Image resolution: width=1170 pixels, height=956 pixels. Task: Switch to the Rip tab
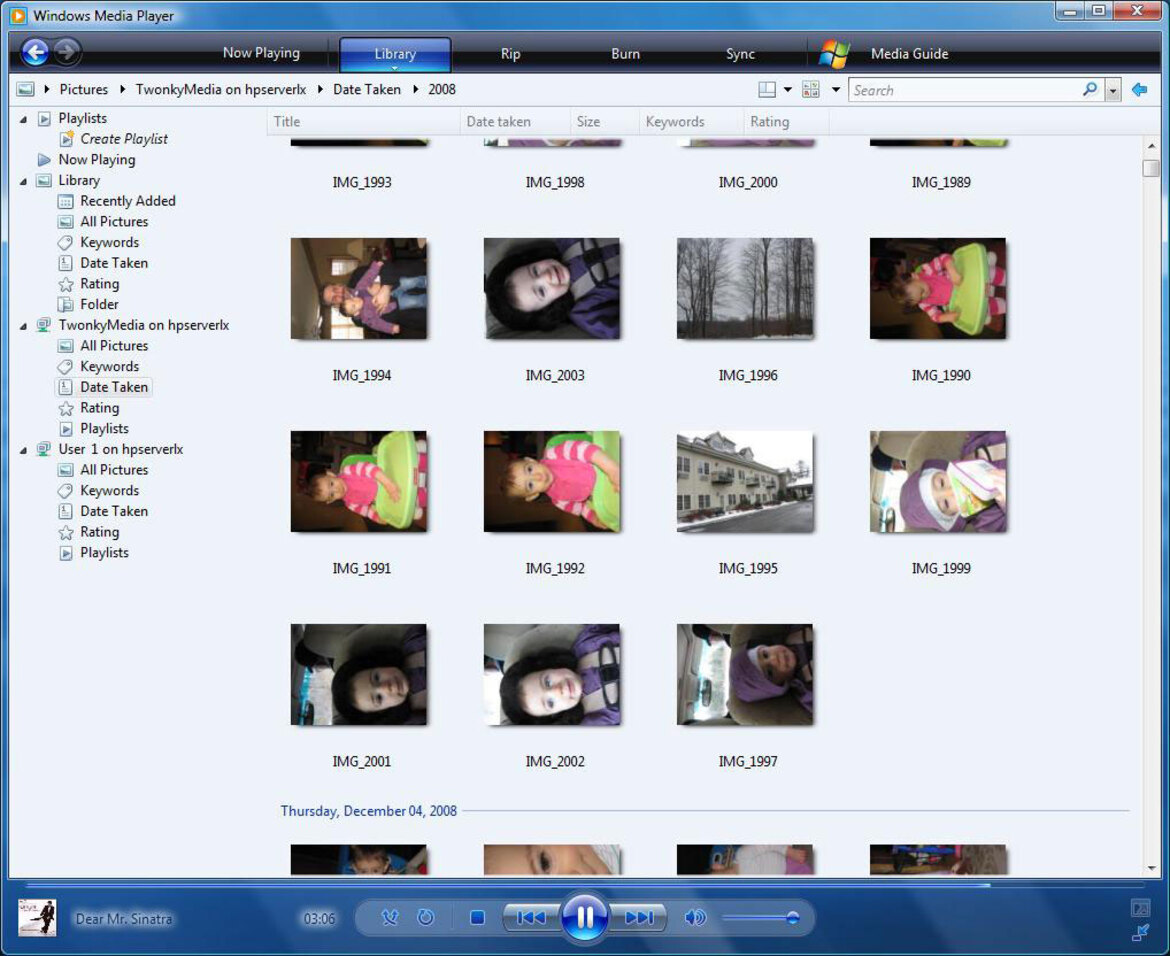510,54
